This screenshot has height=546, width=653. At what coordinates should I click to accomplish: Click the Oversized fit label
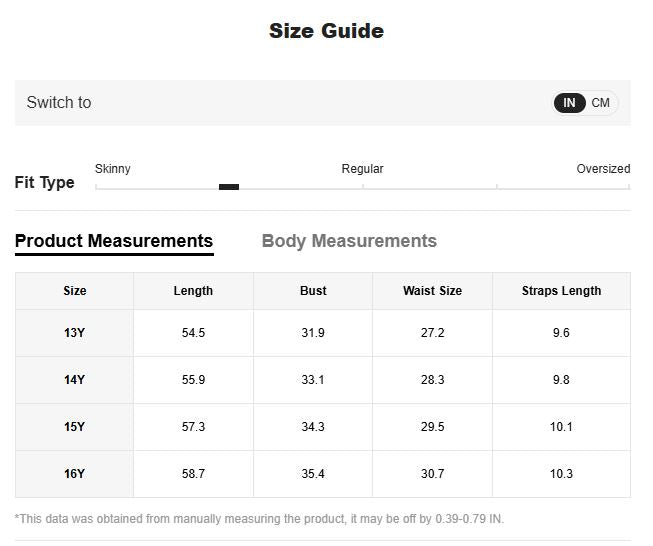[603, 169]
